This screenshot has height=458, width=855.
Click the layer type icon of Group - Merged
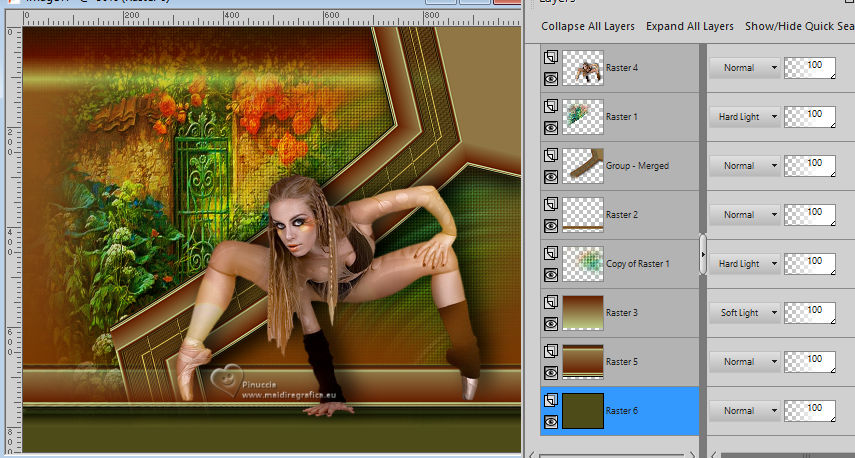pos(551,155)
